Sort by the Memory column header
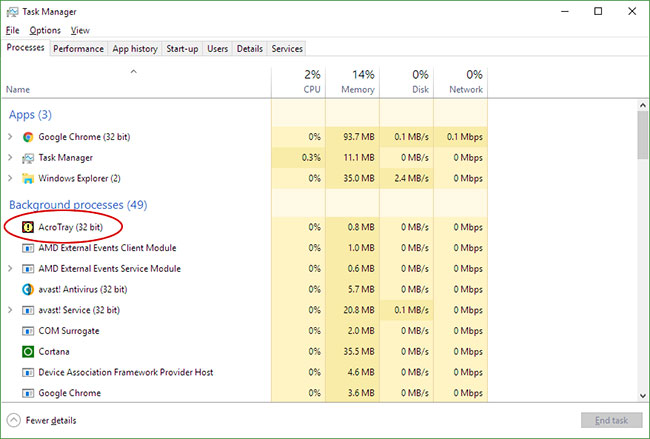 352,82
